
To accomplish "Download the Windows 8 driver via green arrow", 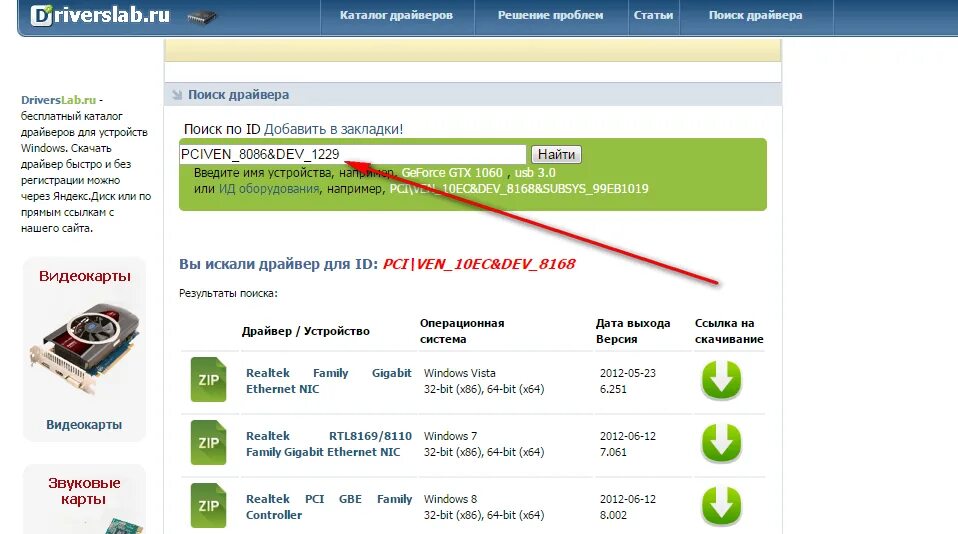I will [721, 506].
